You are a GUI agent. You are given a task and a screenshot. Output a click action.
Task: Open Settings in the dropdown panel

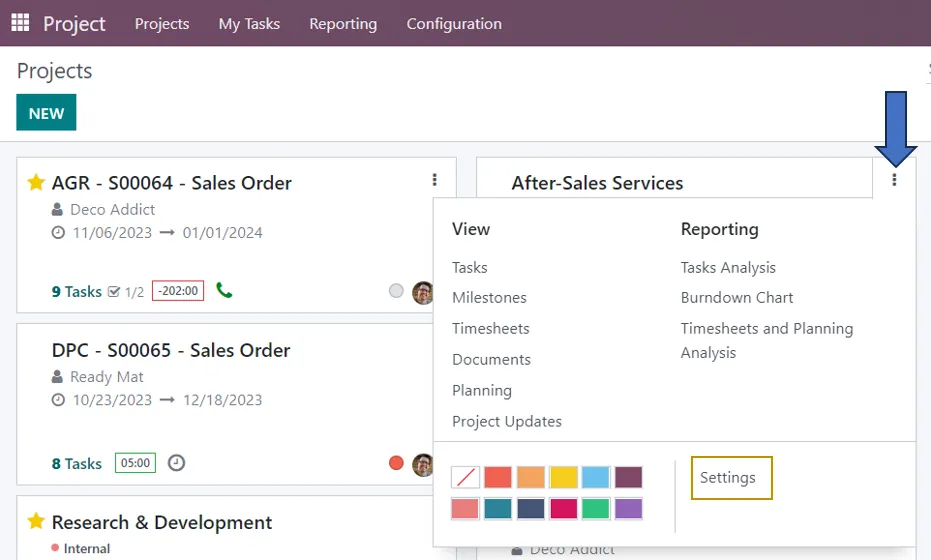click(732, 477)
